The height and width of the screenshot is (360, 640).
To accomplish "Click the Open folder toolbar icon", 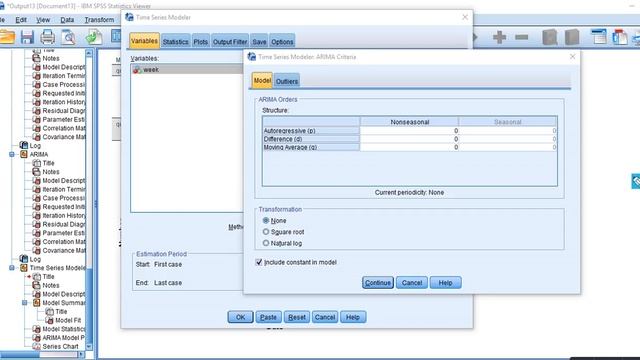I will tap(7, 37).
